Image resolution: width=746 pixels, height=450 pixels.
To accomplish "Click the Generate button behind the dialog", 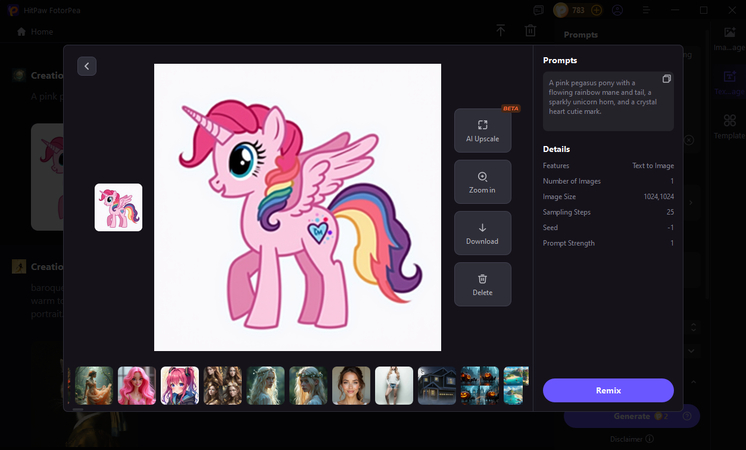I will [632, 416].
